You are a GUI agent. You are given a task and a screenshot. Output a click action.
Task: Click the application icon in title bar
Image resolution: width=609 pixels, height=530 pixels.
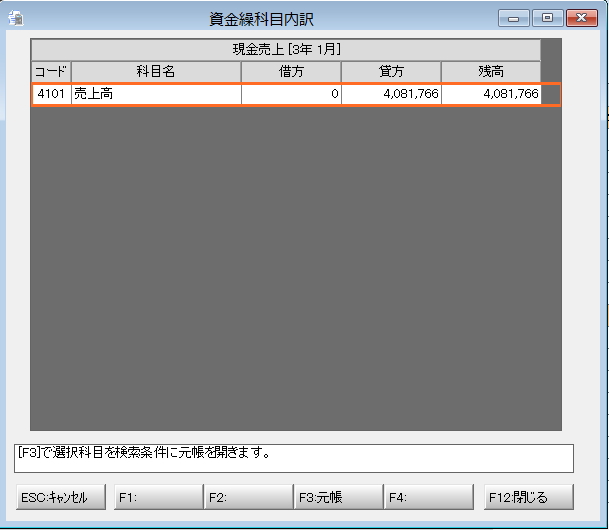click(16, 18)
